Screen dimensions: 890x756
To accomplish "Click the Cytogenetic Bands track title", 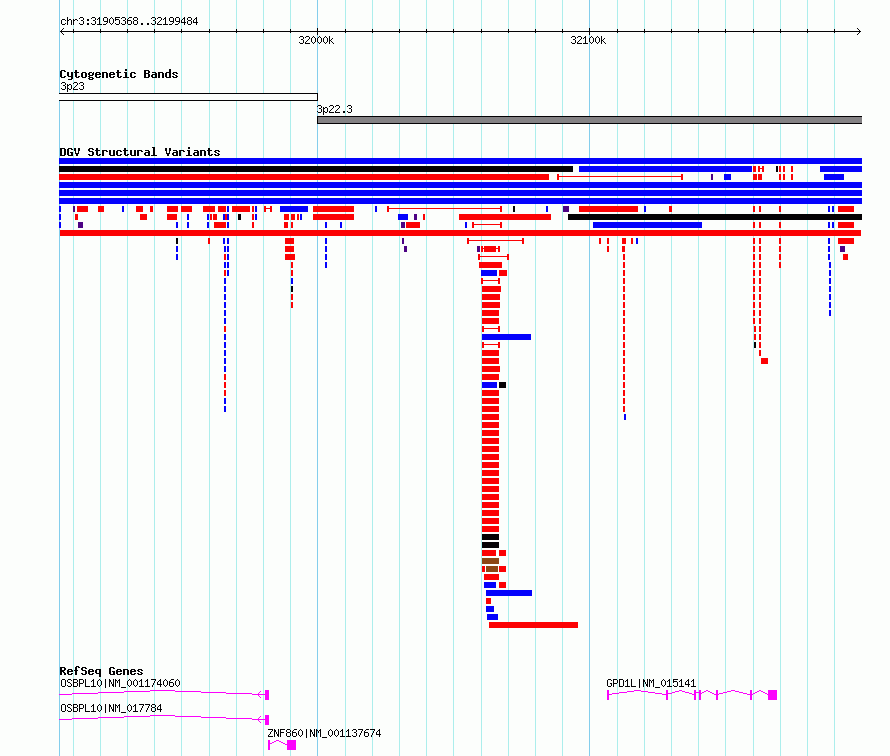I will (119, 74).
